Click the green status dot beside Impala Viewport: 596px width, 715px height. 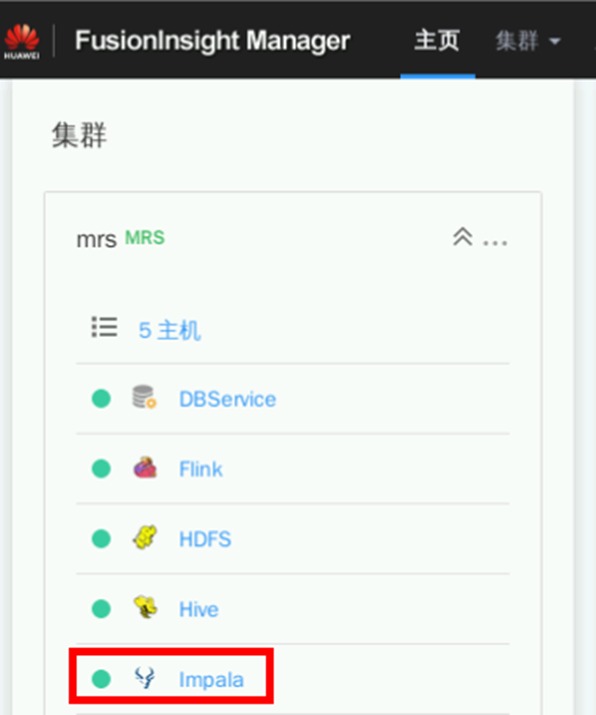click(x=101, y=679)
